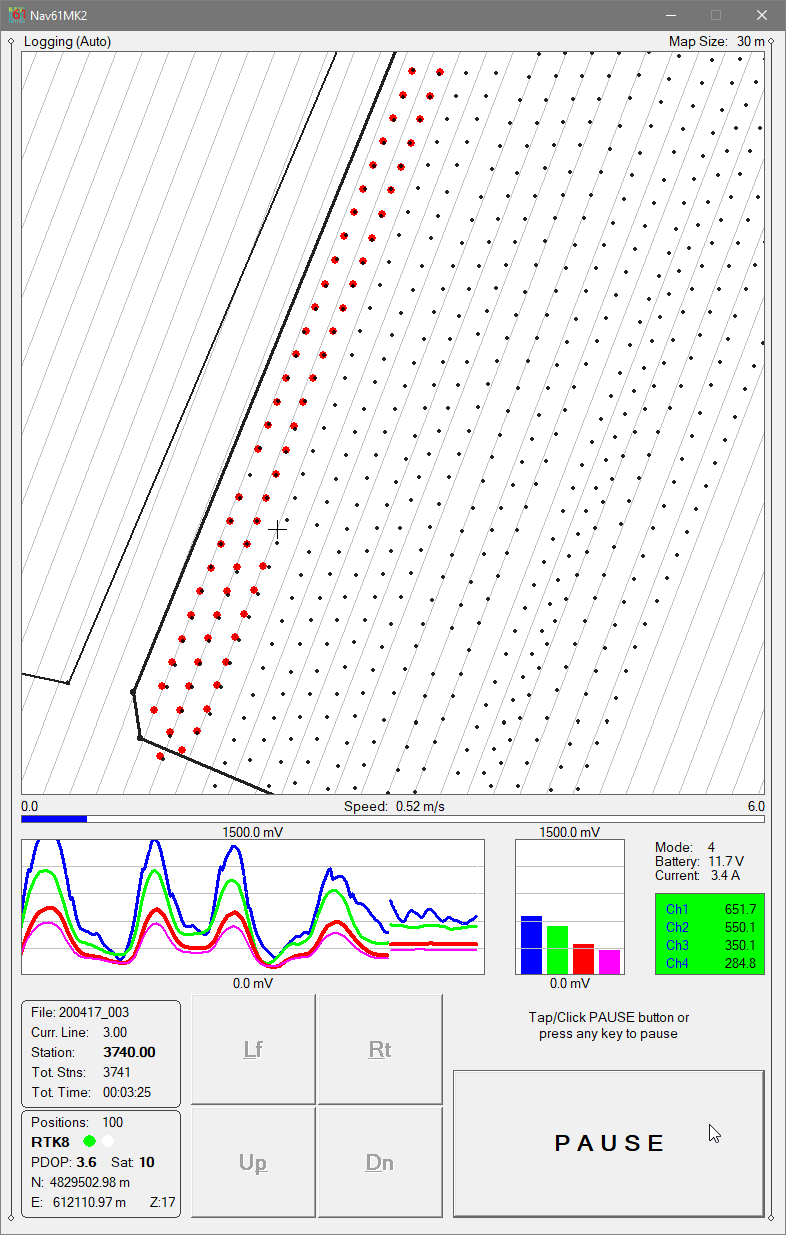Click the red Ch3 bar in bar chart
The image size is (786, 1235).
(x=583, y=959)
